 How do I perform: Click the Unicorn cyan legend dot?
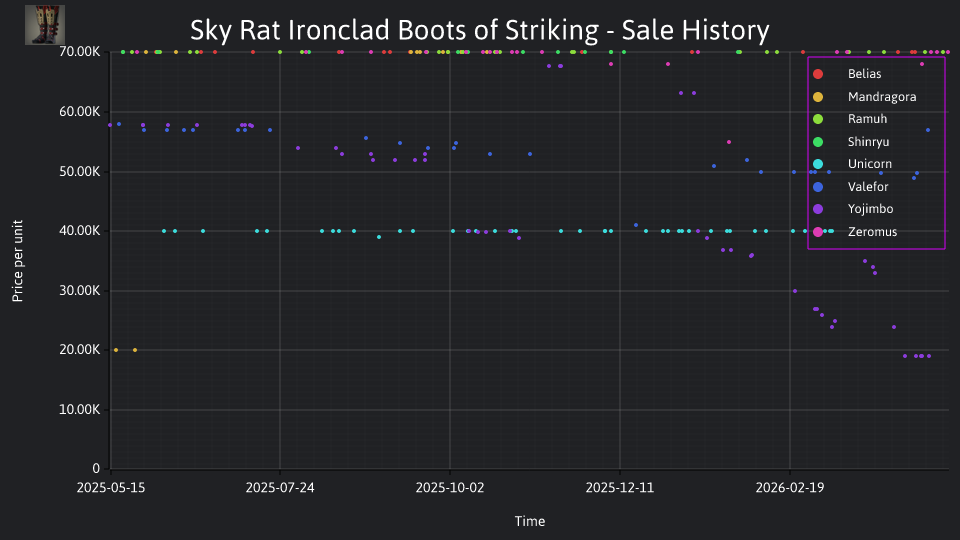pyautogui.click(x=818, y=164)
